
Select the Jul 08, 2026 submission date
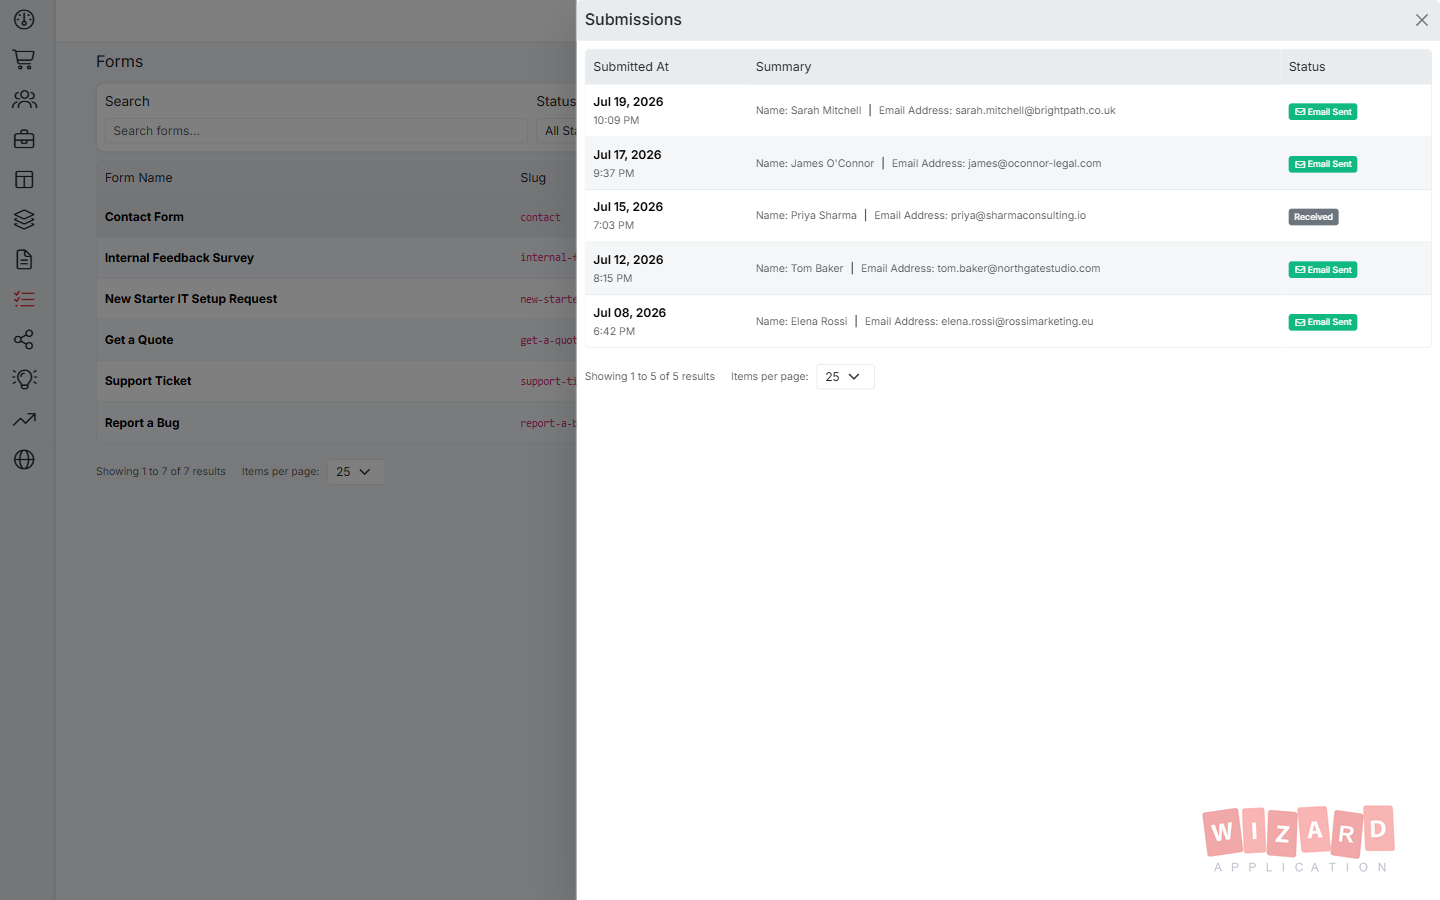coord(629,313)
